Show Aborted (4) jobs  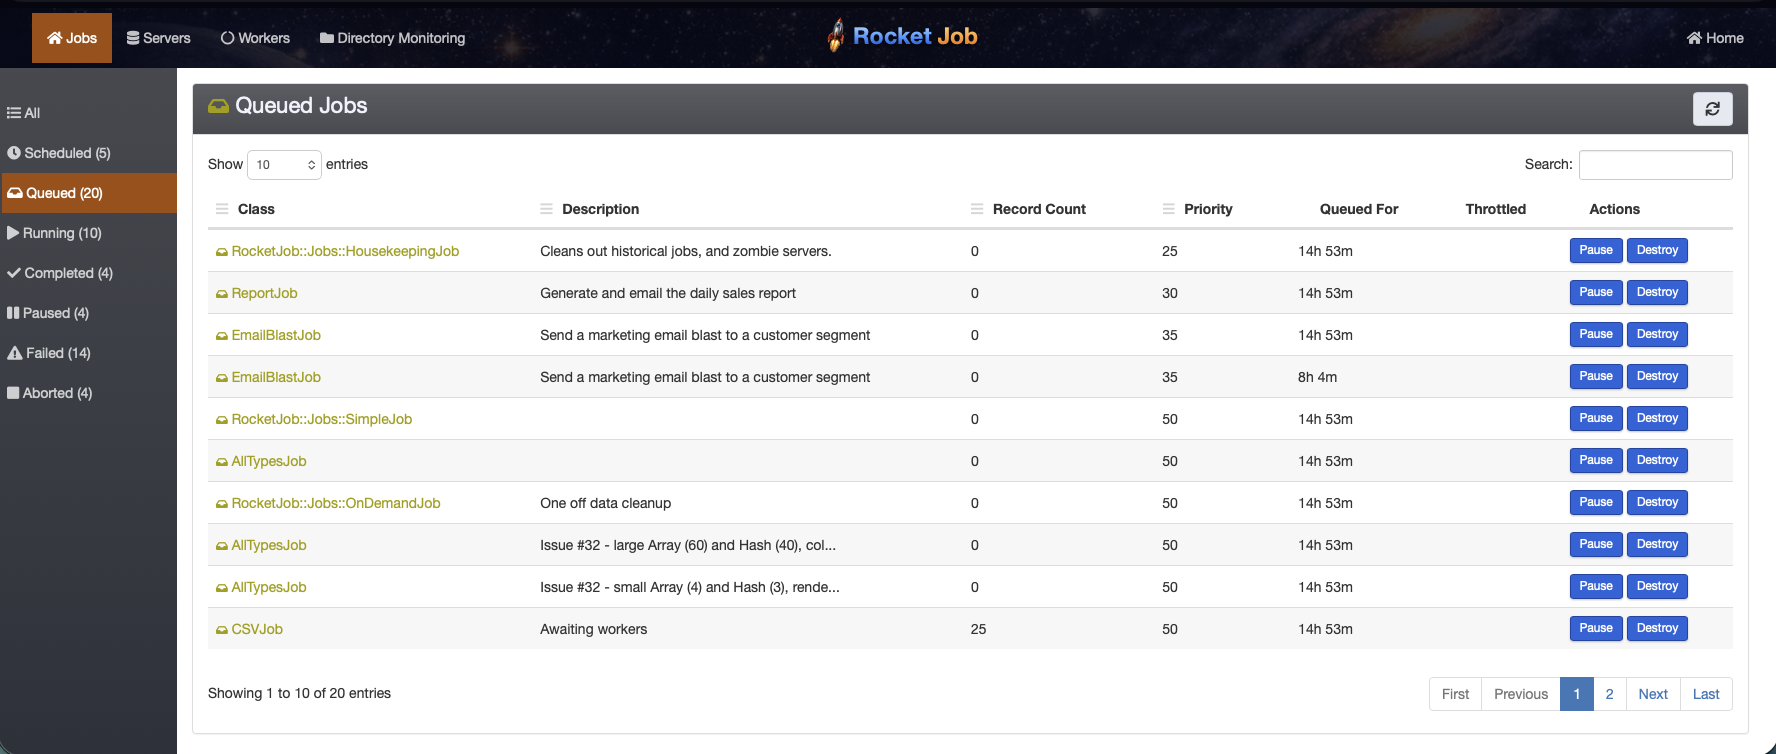click(x=88, y=393)
